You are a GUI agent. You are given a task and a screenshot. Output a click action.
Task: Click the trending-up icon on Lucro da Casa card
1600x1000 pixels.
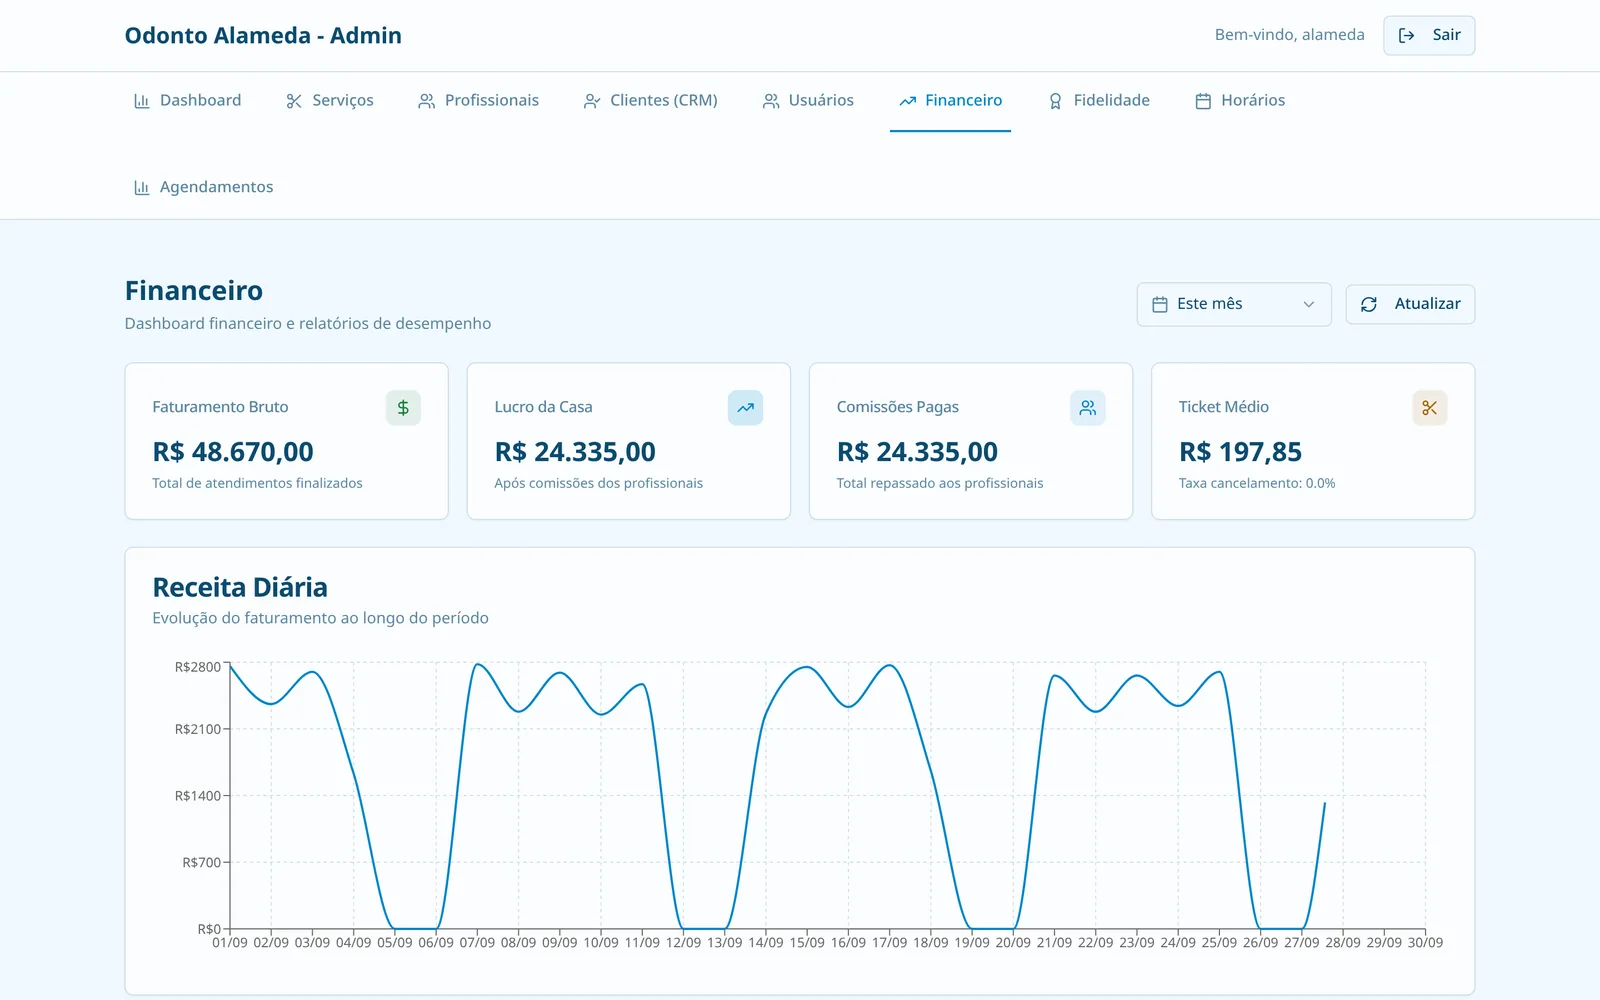click(745, 408)
